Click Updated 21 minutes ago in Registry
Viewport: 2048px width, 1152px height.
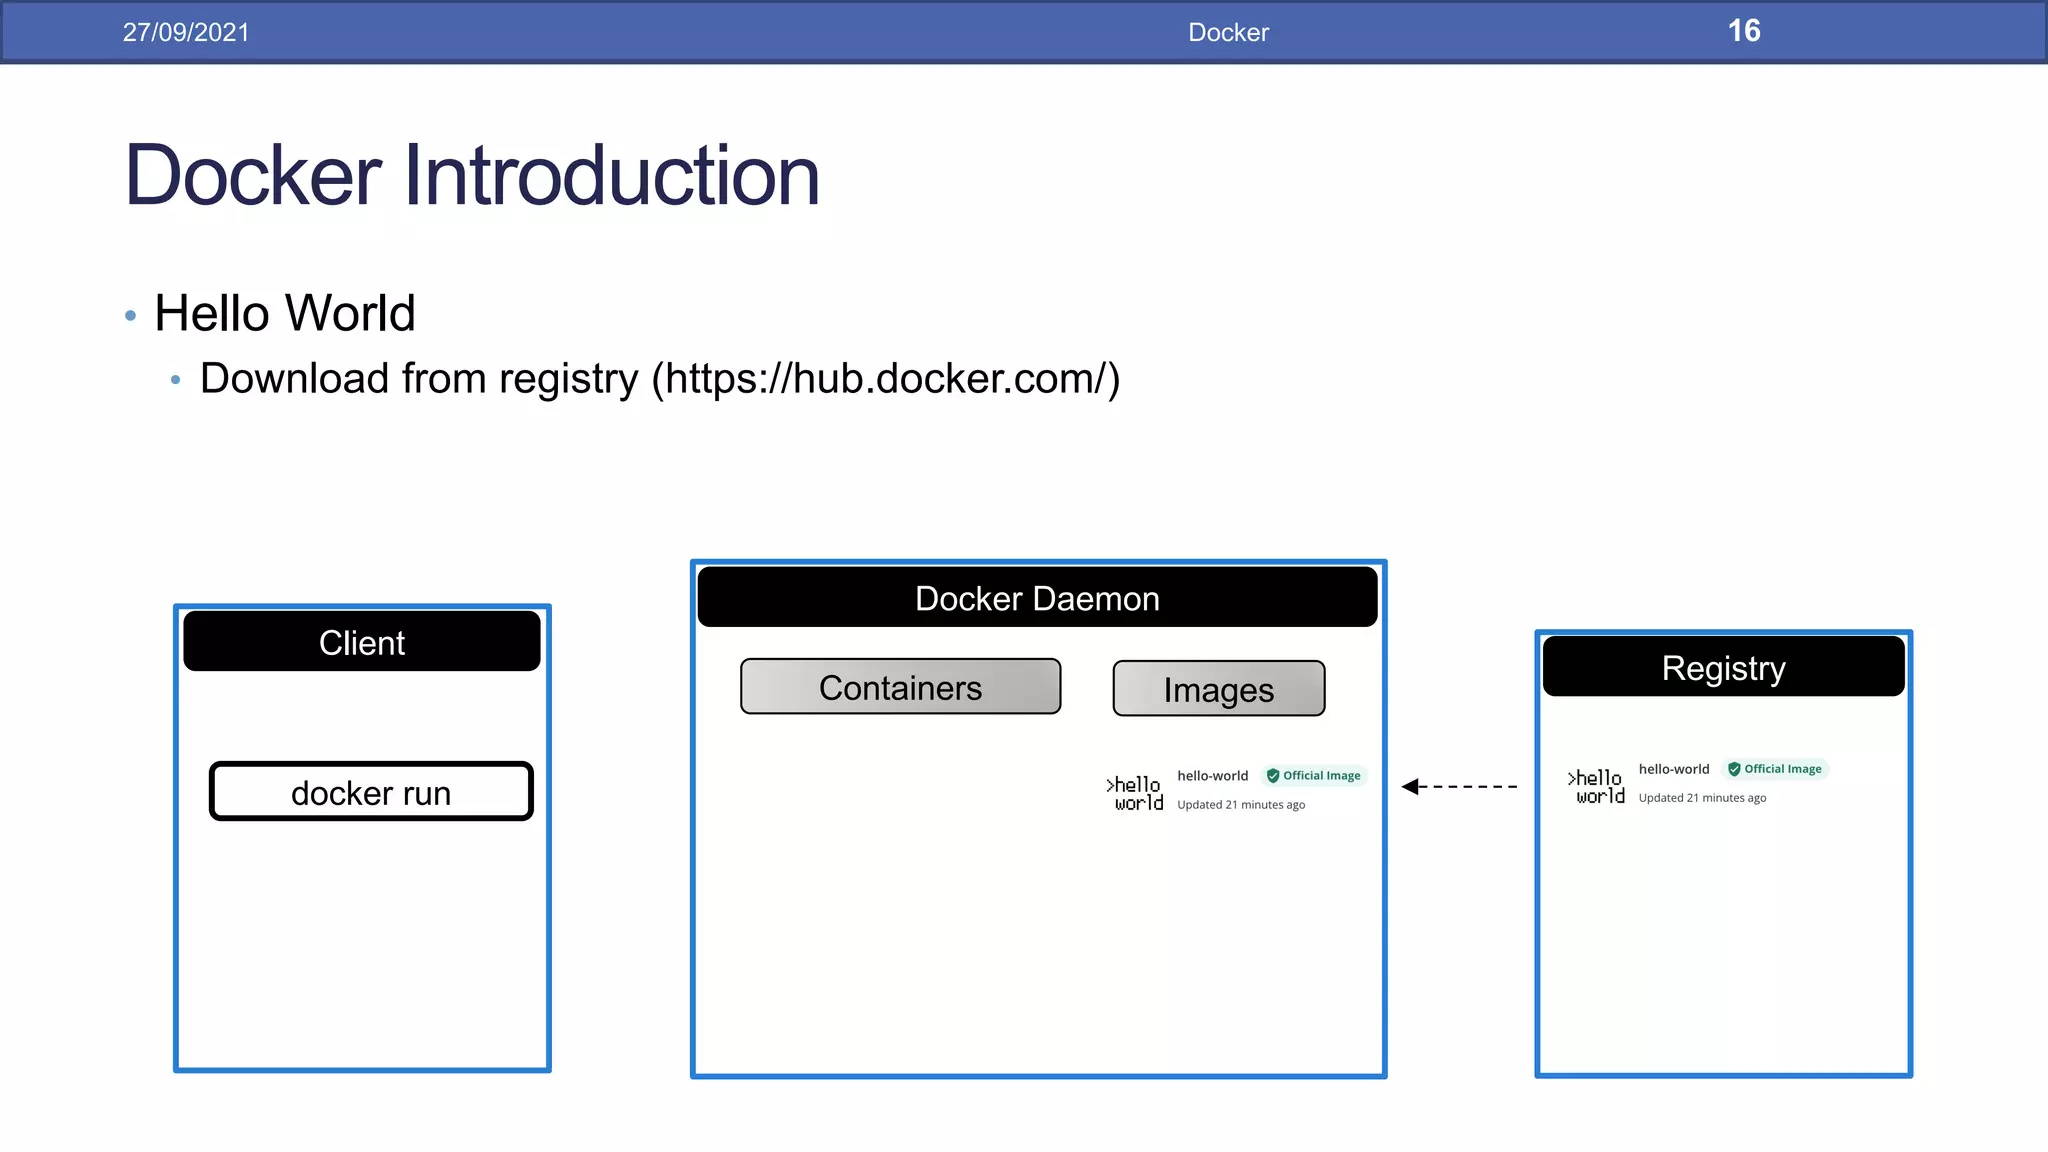point(1702,798)
